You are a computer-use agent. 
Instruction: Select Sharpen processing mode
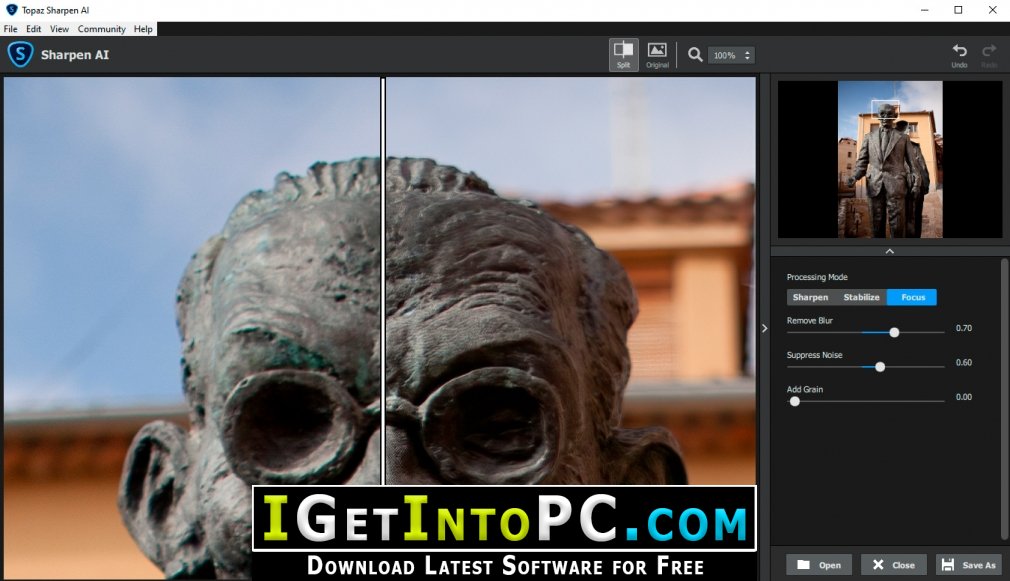pyautogui.click(x=810, y=297)
